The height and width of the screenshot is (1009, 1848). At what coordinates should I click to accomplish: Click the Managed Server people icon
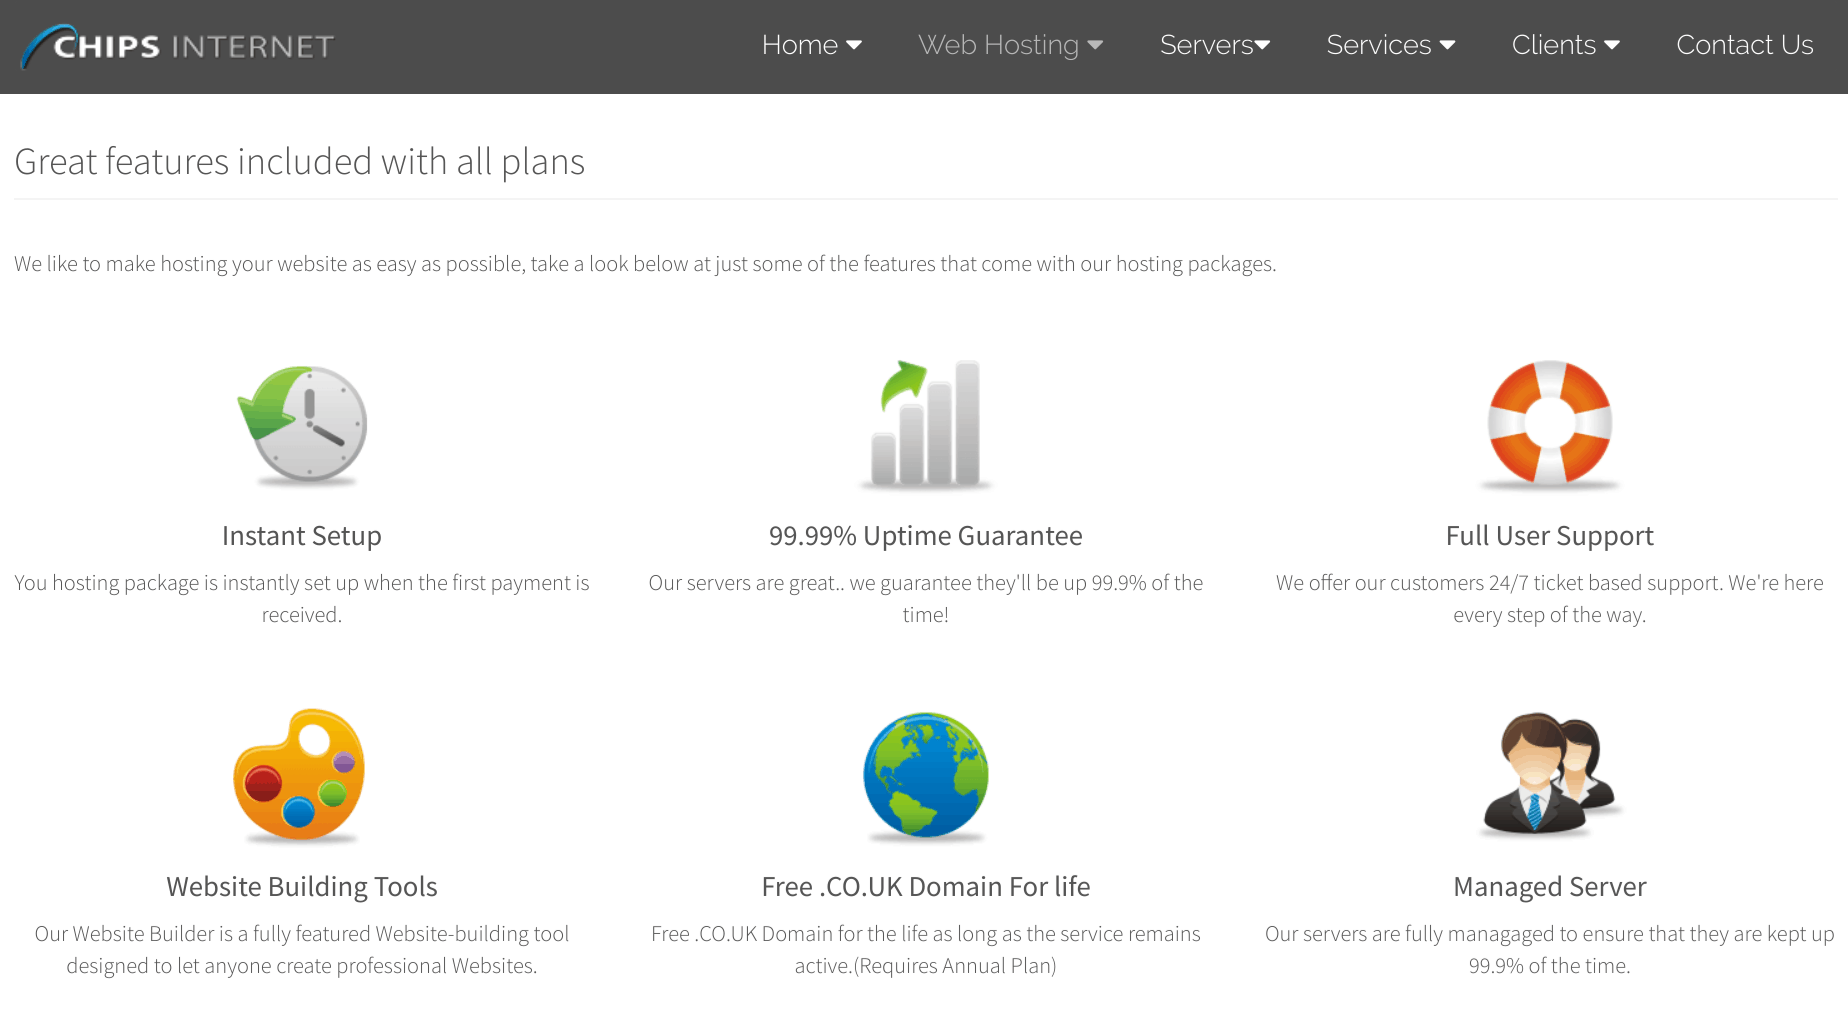pos(1550,775)
